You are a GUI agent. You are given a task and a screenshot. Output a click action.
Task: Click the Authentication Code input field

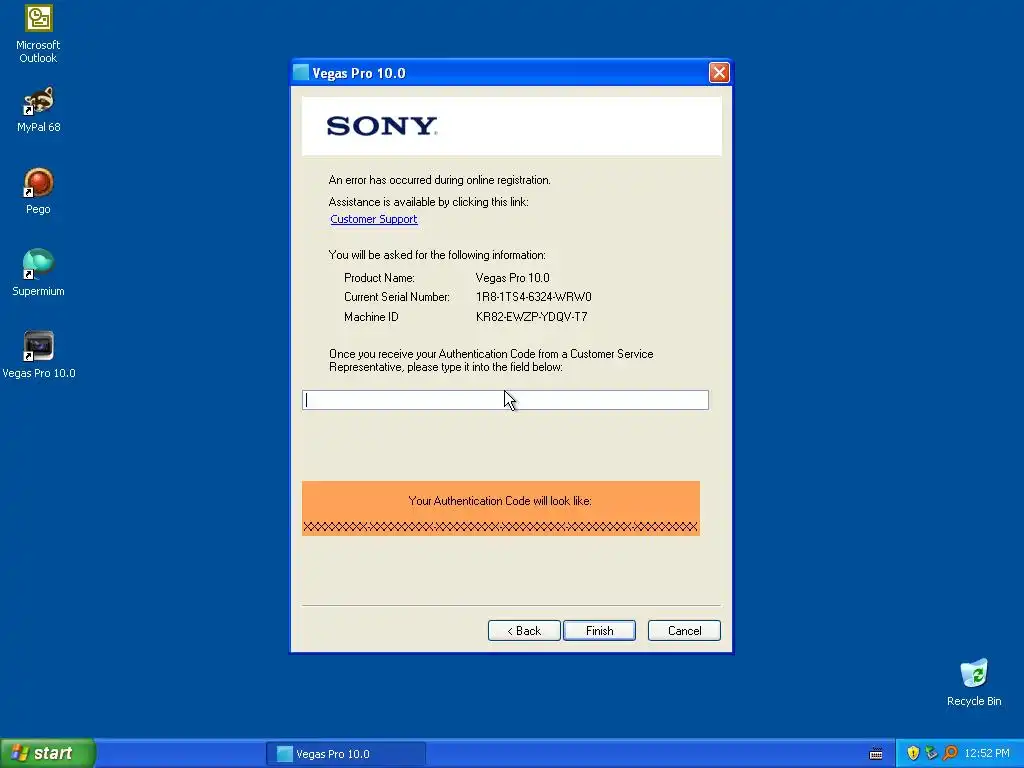[505, 400]
